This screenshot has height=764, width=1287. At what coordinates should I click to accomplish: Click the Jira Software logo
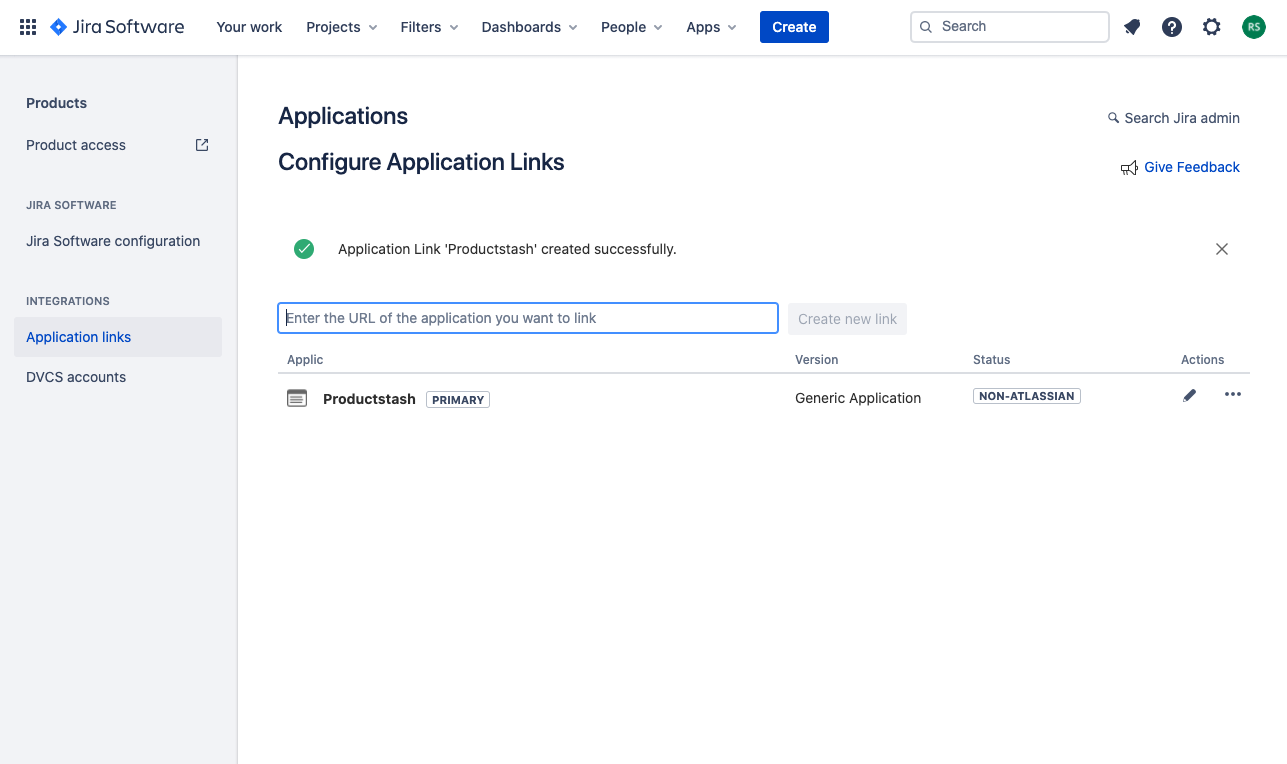117,27
